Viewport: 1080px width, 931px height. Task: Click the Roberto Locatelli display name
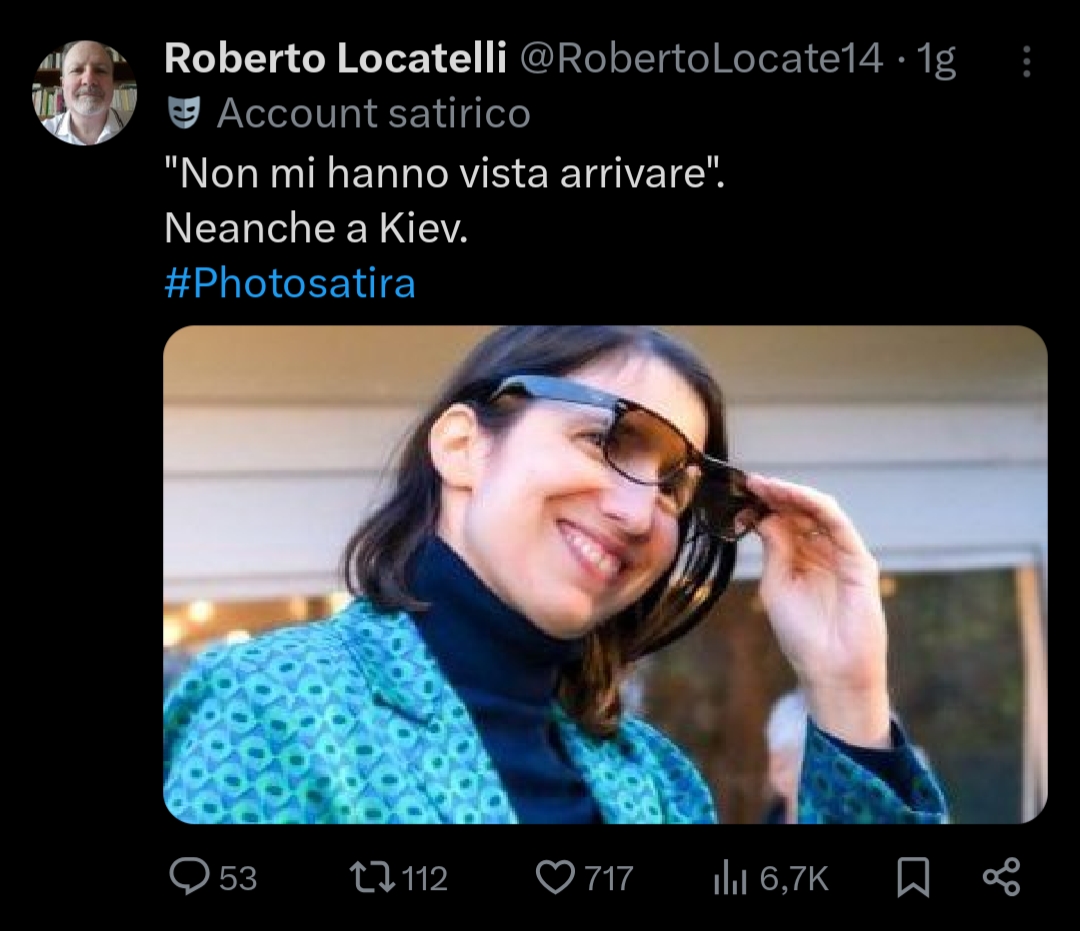click(334, 61)
